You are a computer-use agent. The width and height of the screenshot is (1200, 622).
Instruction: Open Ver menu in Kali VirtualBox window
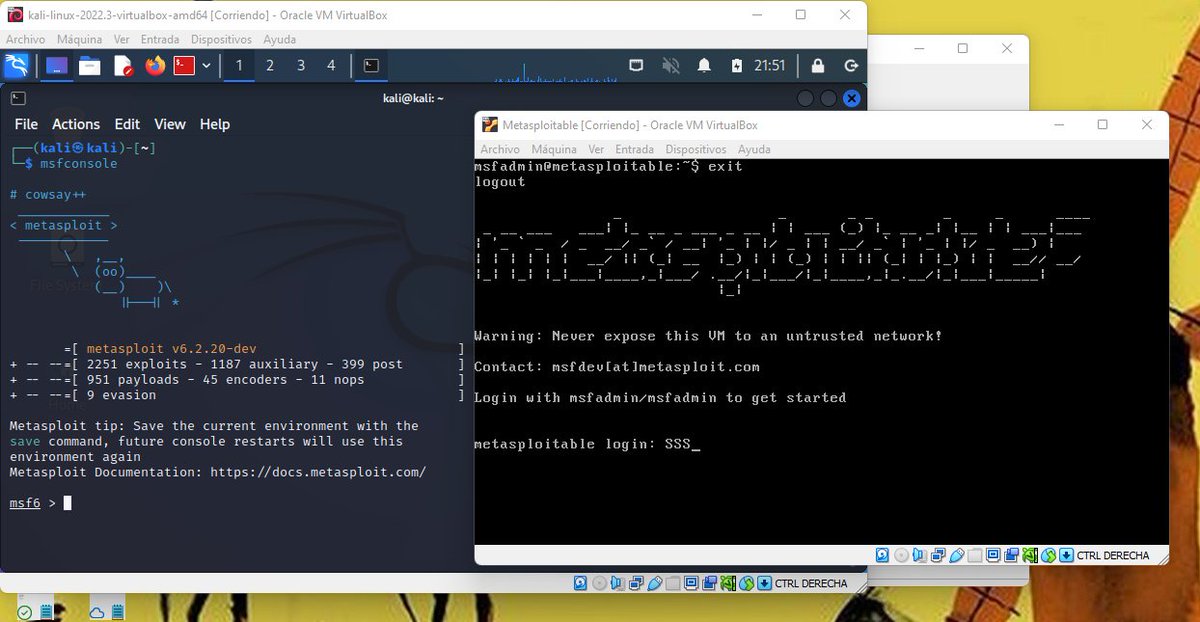[x=122, y=39]
